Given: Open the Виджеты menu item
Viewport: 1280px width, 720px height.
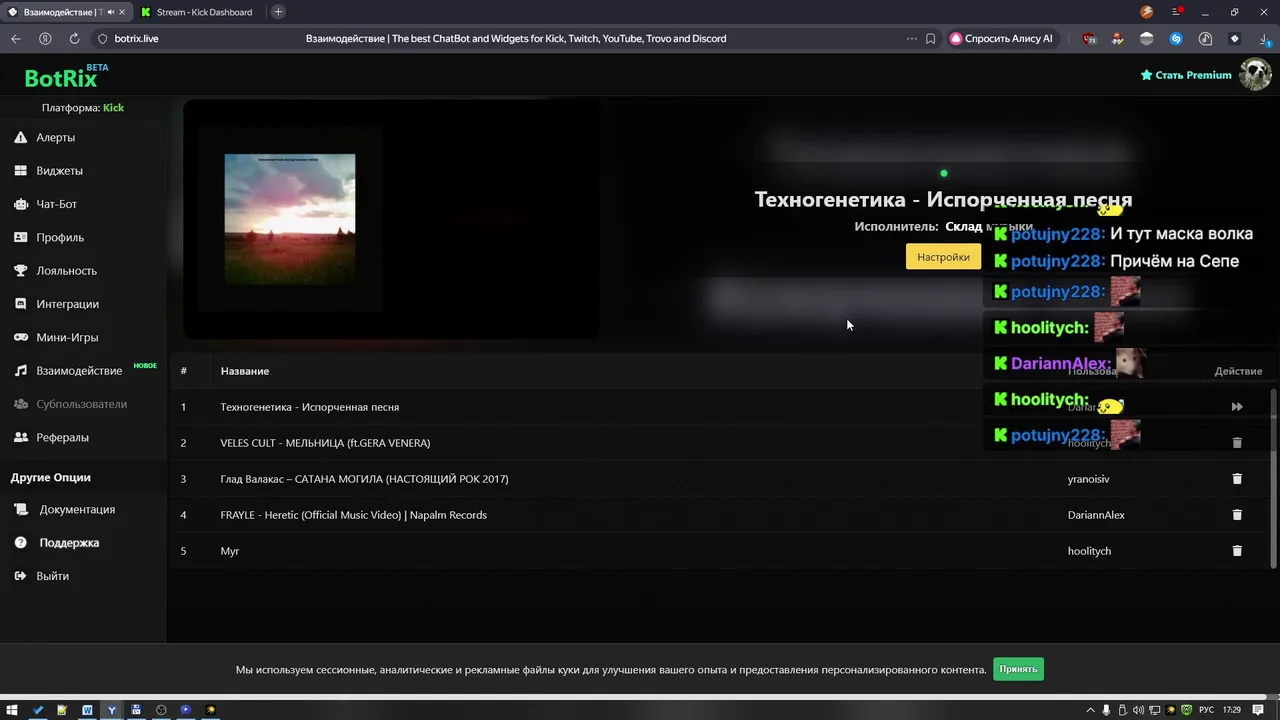Looking at the screenshot, I should [59, 171].
